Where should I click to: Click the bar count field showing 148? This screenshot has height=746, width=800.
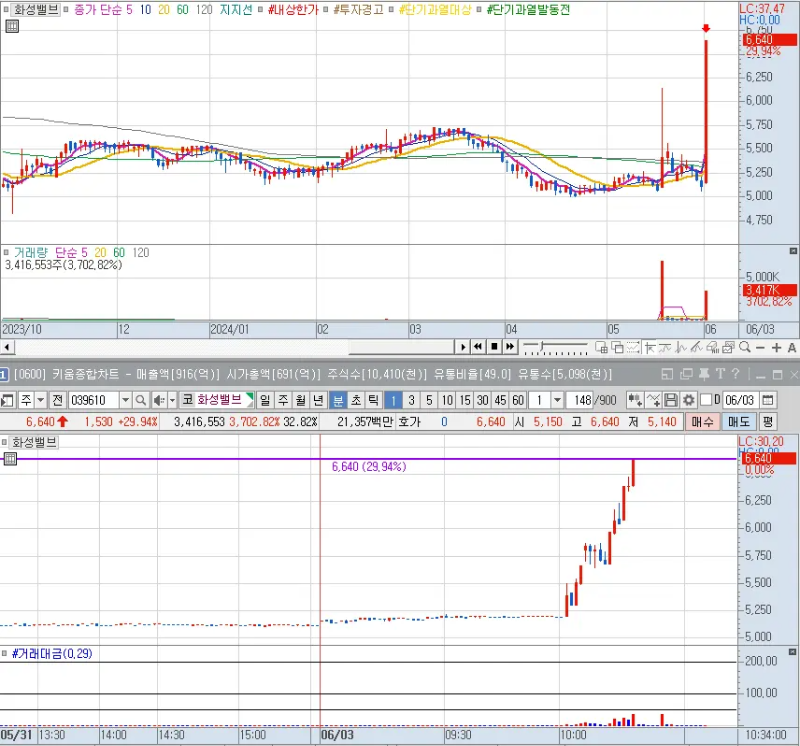point(582,400)
